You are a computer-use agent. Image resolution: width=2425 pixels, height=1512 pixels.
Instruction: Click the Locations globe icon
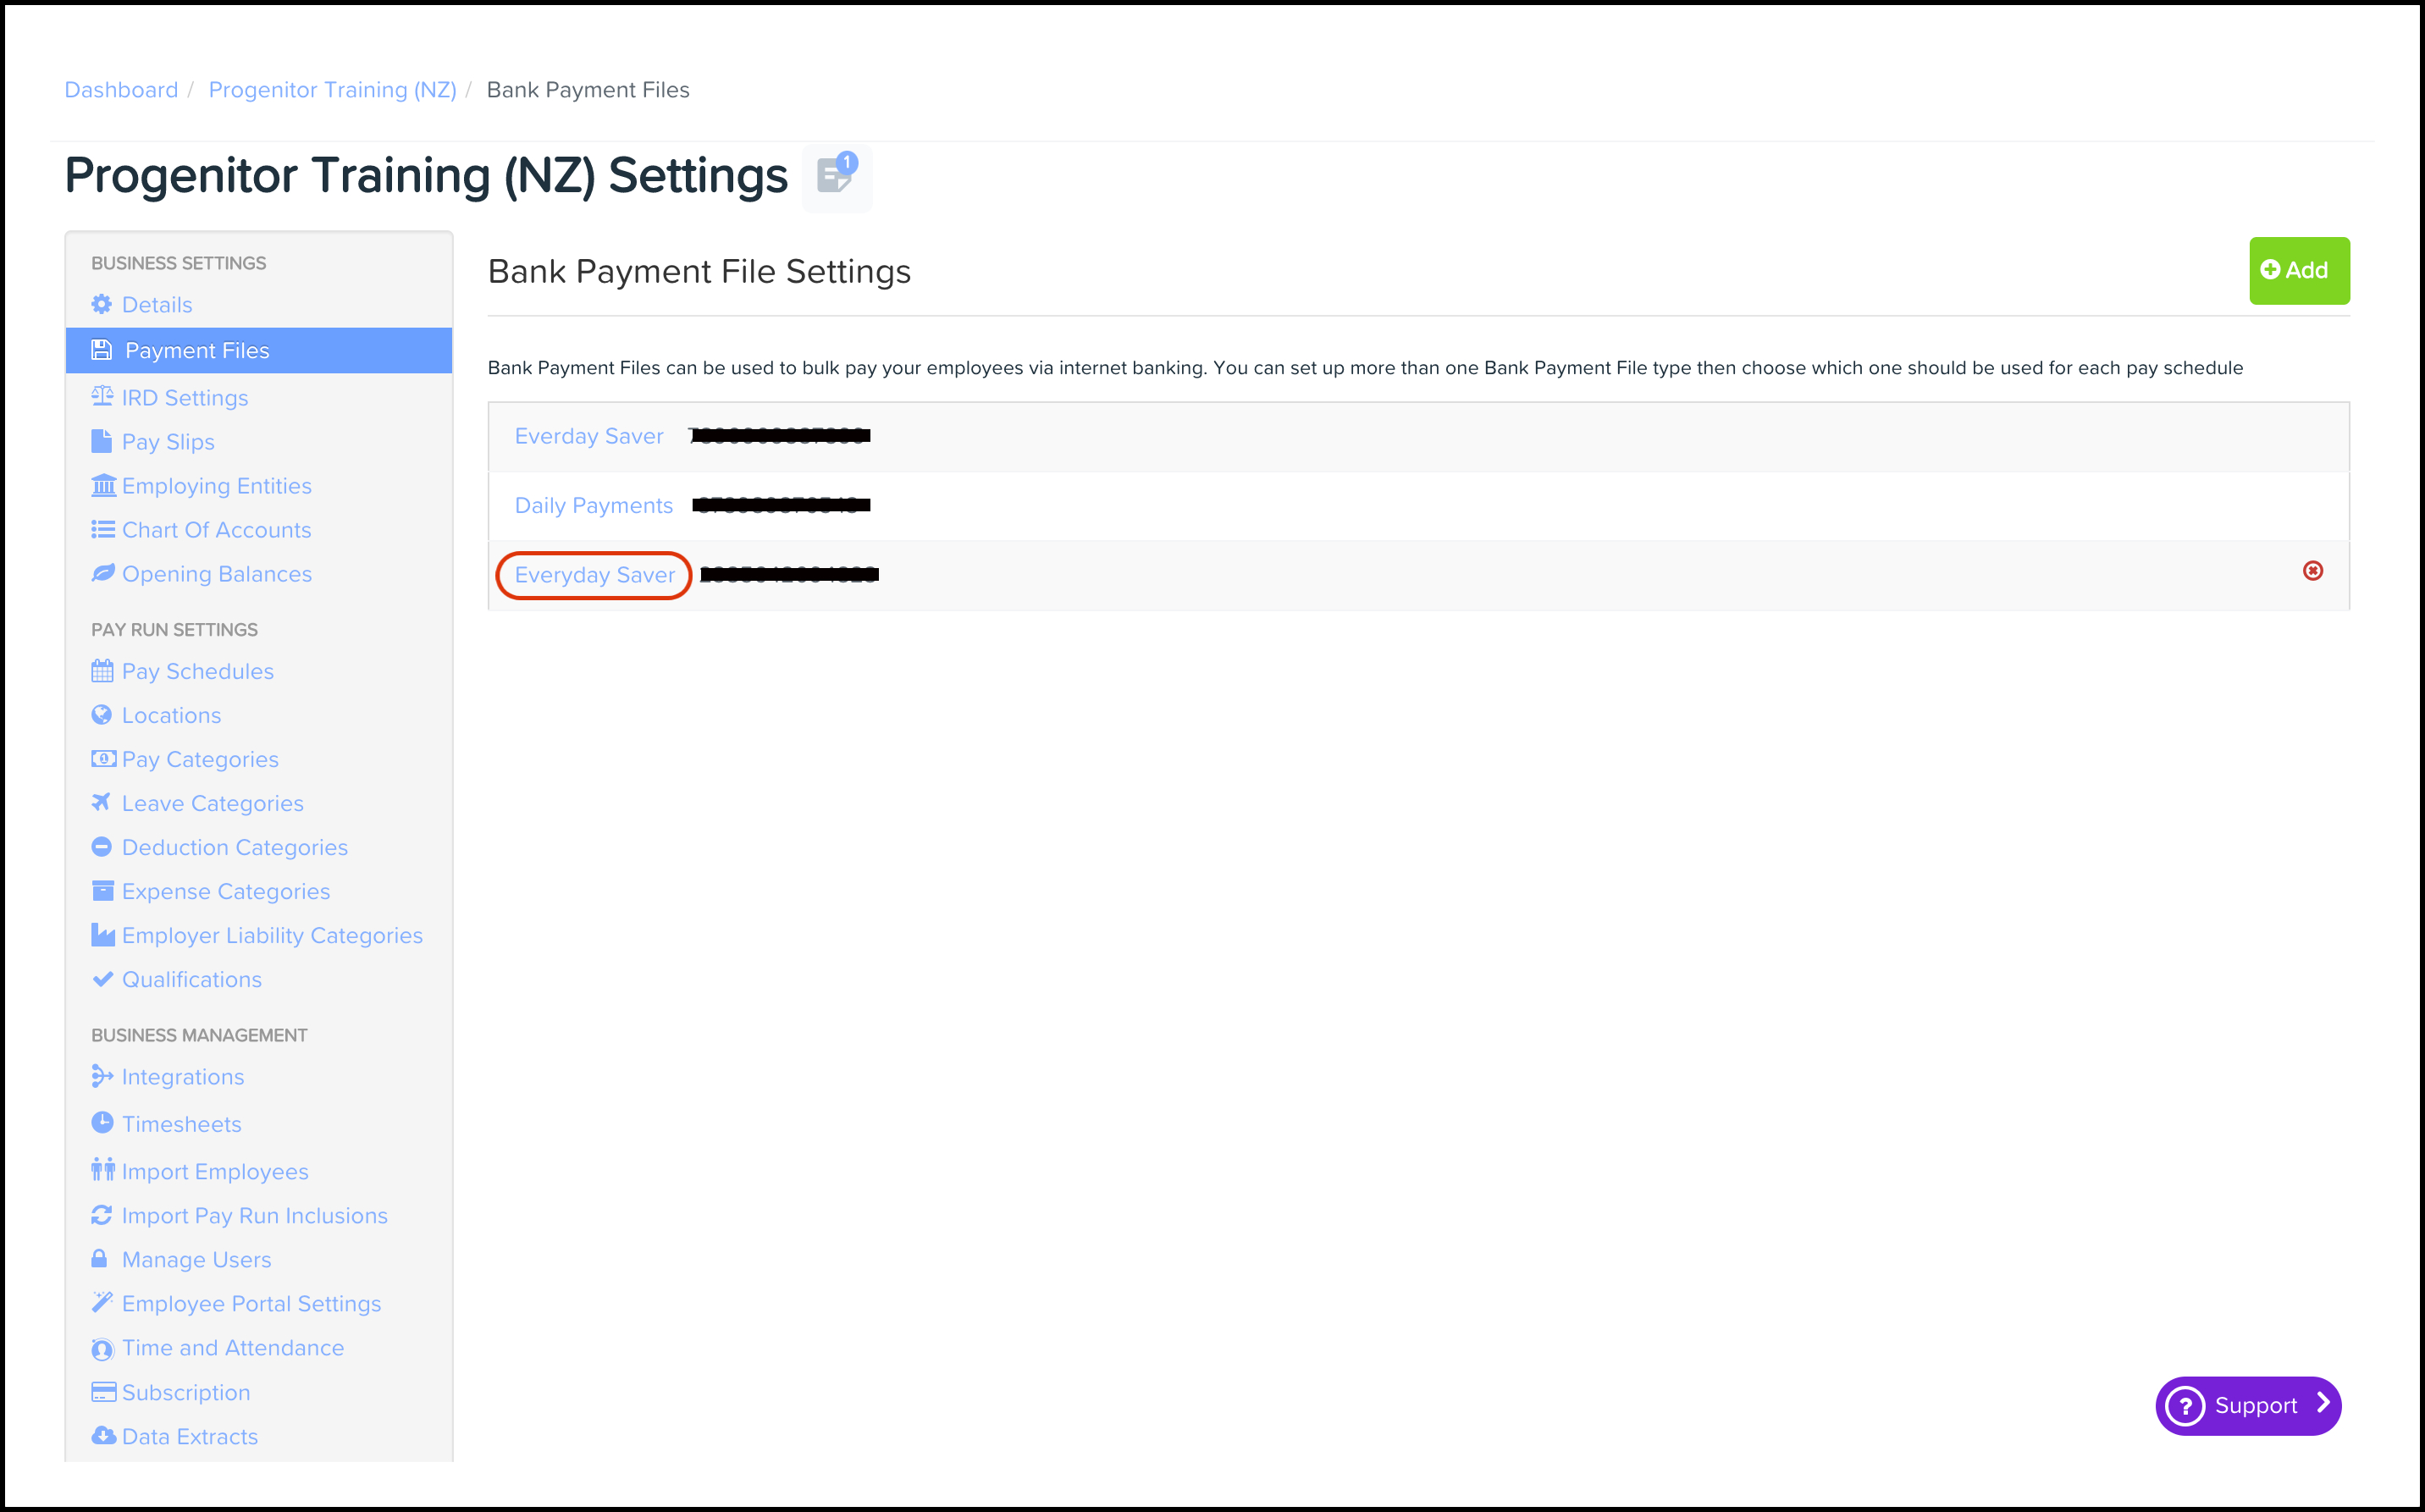point(102,715)
